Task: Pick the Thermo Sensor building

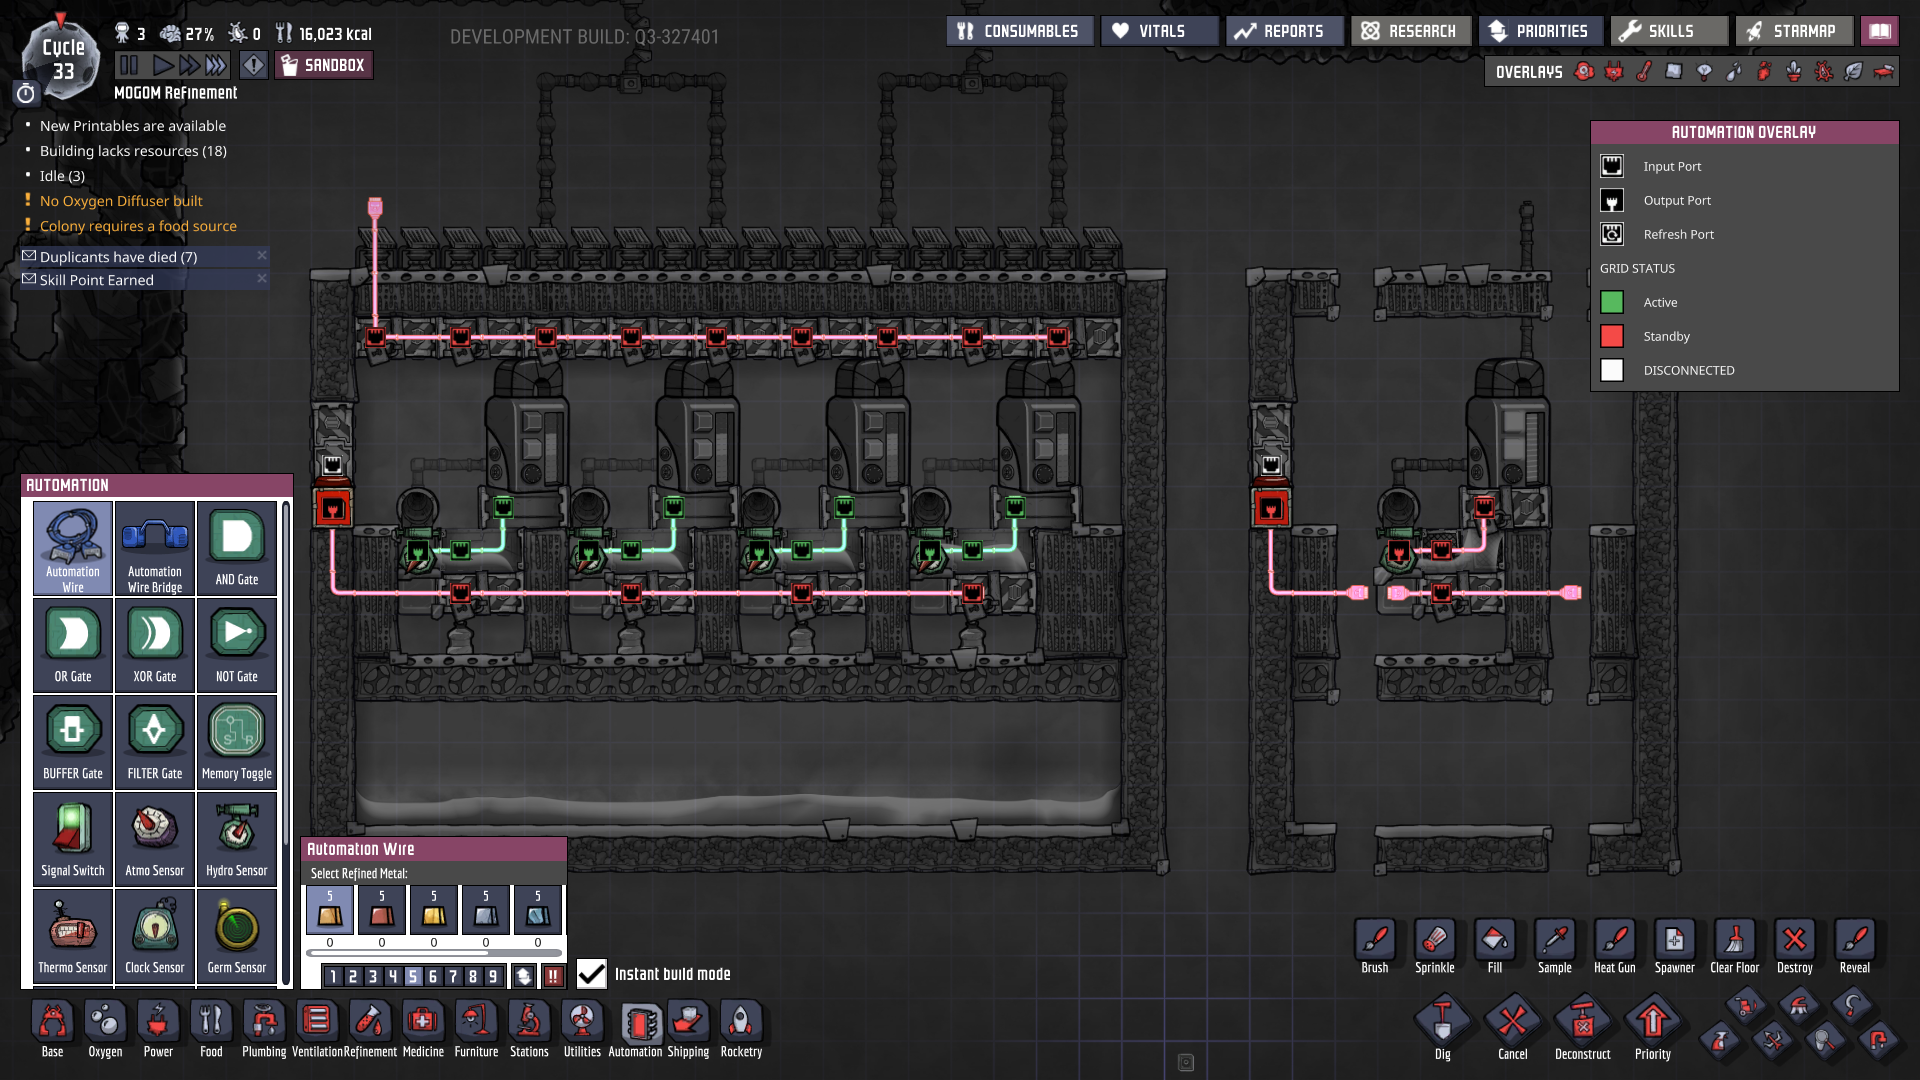Action: point(72,934)
